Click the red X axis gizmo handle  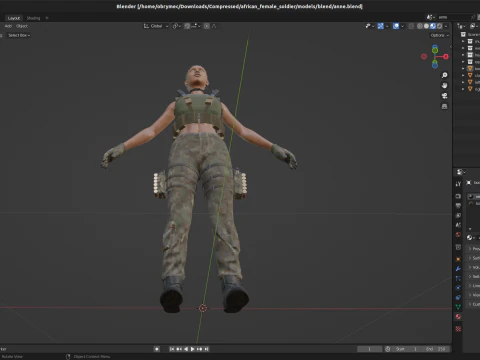point(446,57)
